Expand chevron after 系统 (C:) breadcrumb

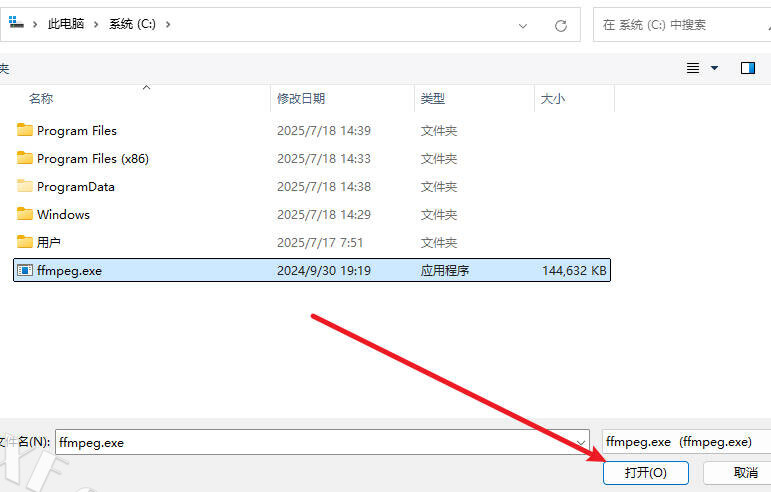(x=168, y=24)
